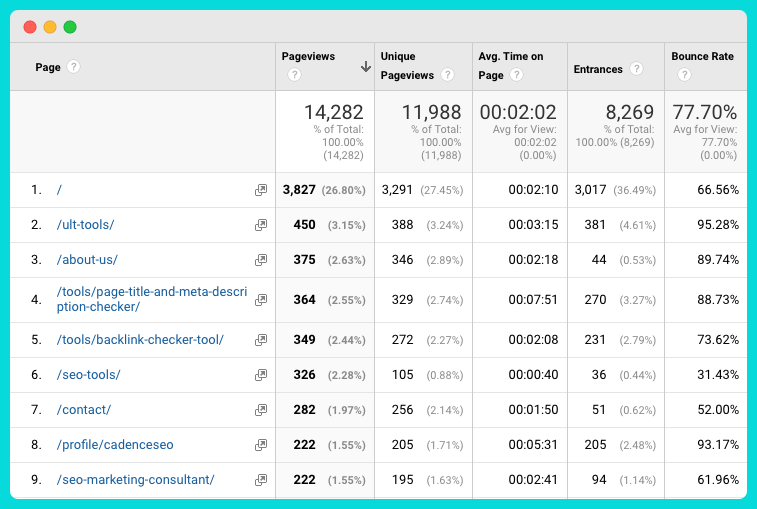Open the /seo-tools/ page link
Screen dimensions: 757x509
[x=88, y=374]
